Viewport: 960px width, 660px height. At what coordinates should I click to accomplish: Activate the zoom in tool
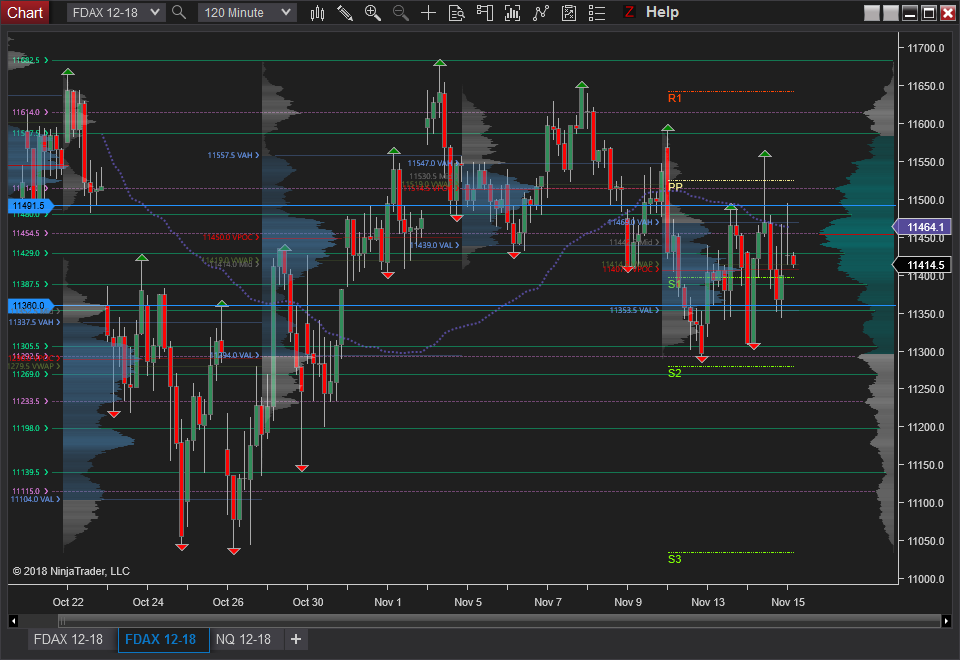tap(373, 13)
